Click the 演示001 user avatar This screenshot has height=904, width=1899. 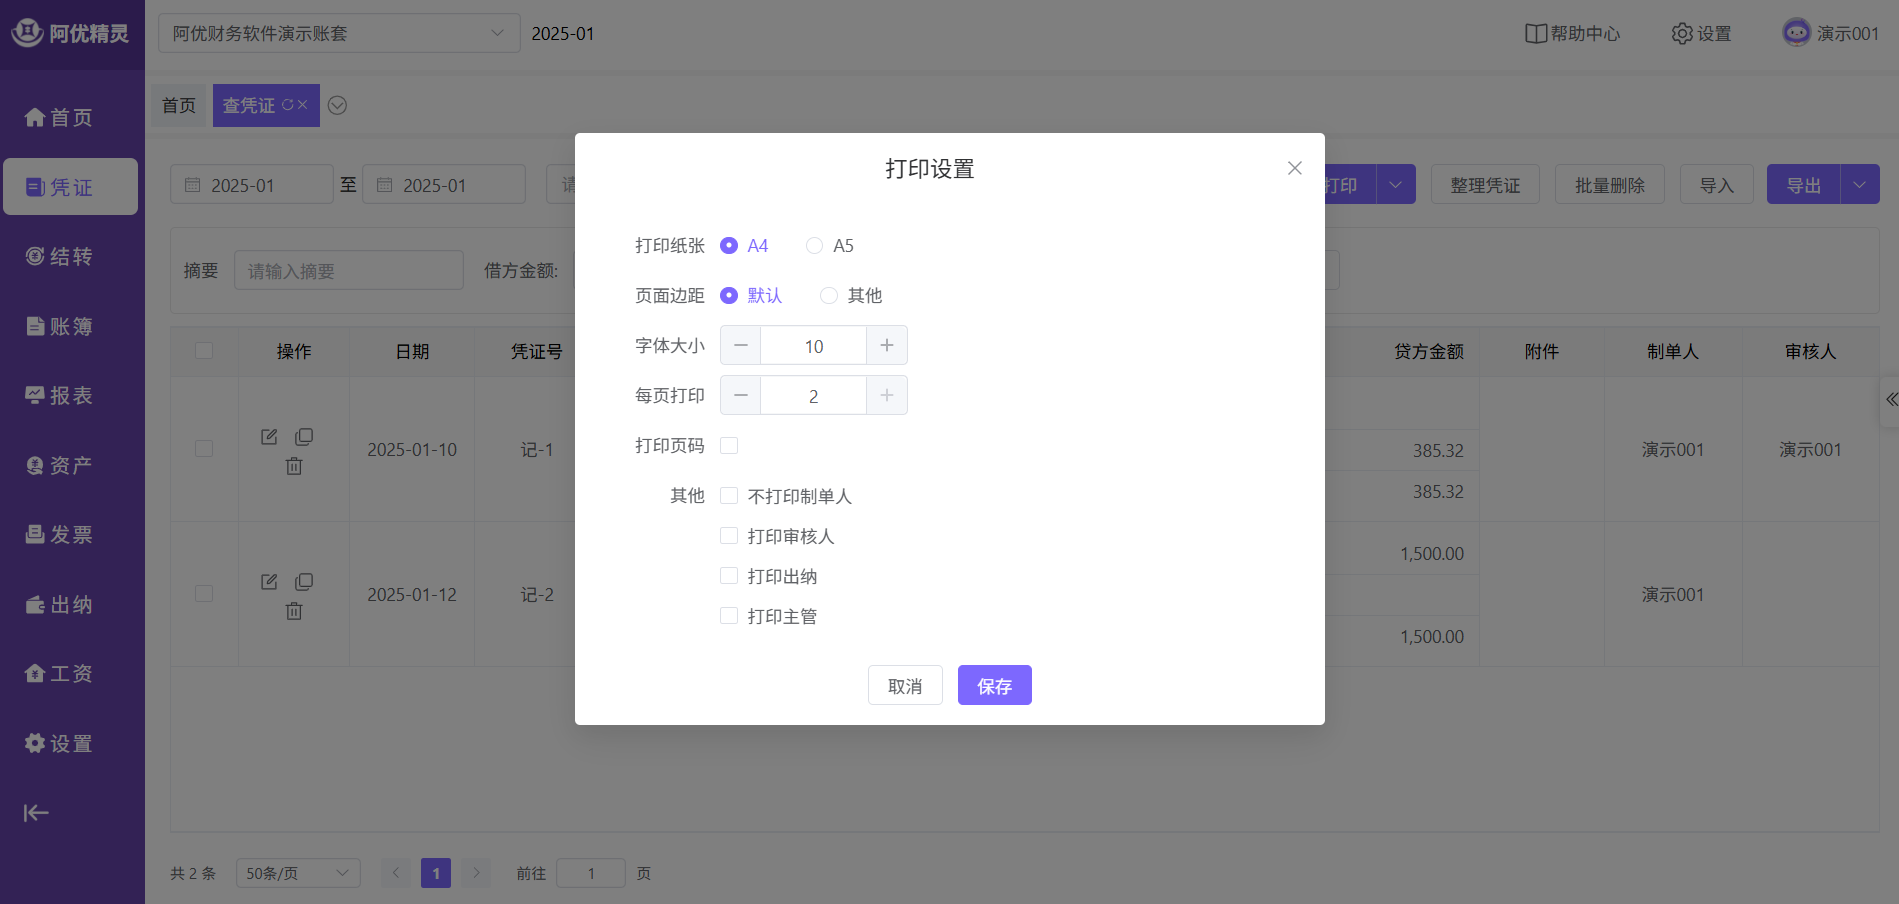[1796, 33]
